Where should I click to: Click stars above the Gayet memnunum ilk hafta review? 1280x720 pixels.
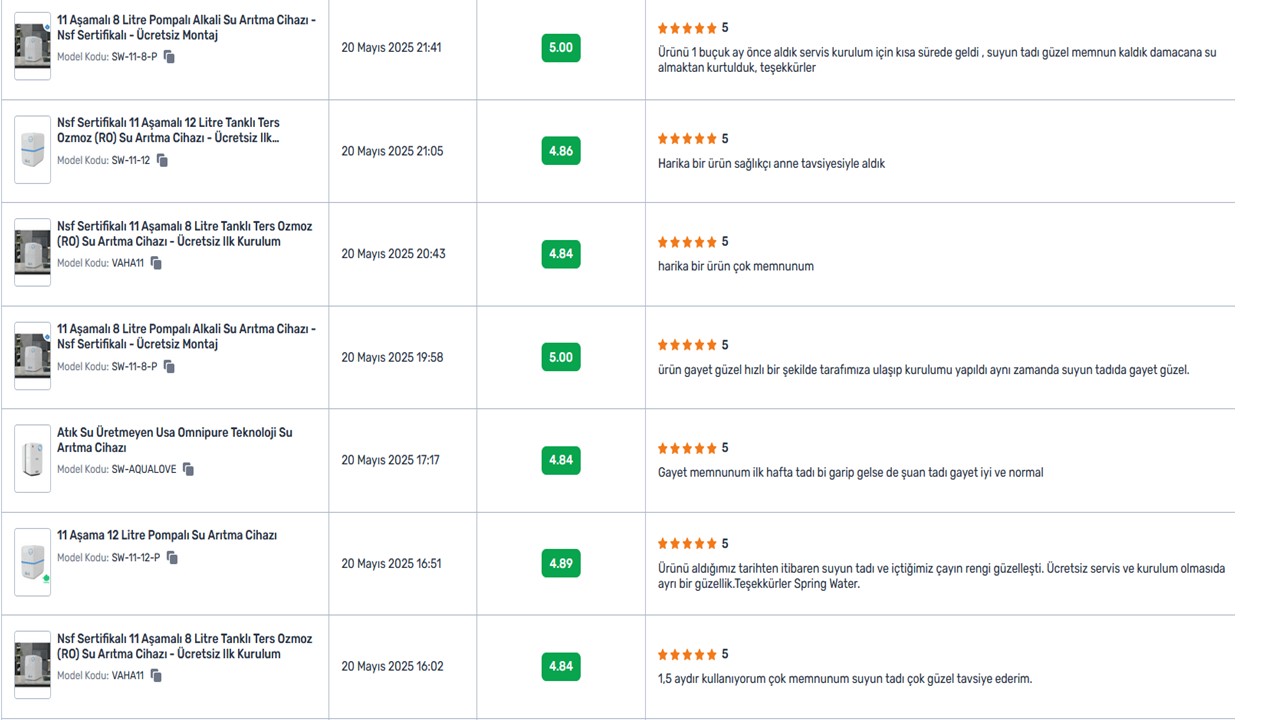click(687, 448)
